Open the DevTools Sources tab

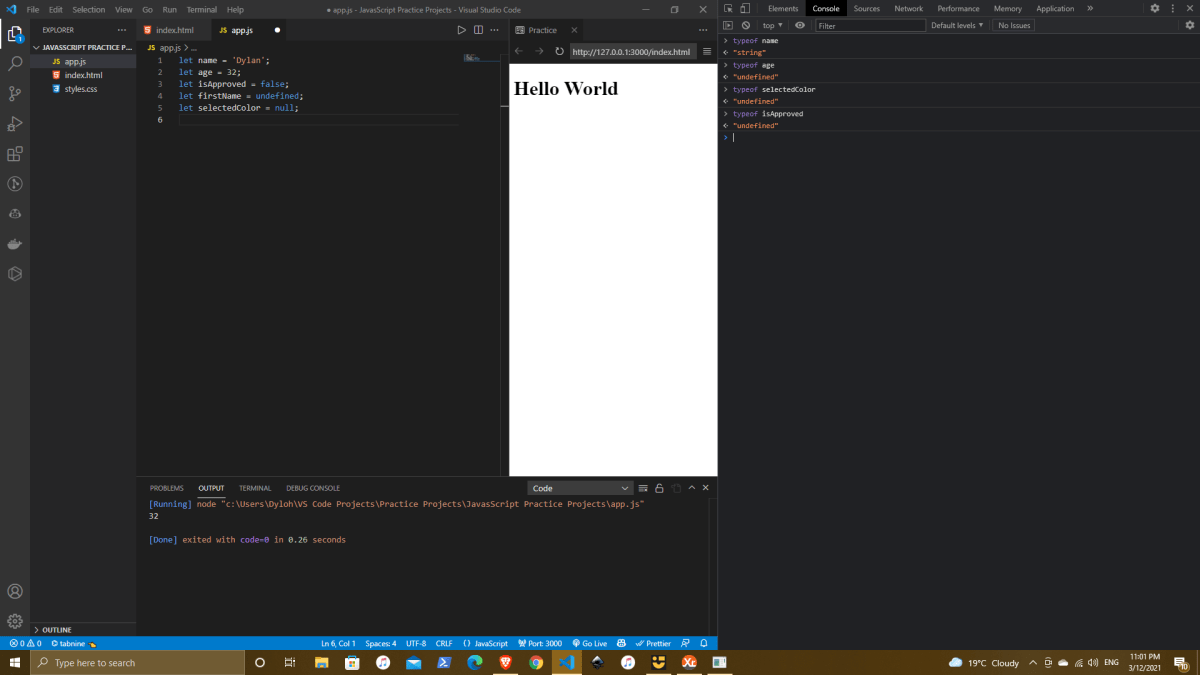(x=867, y=8)
